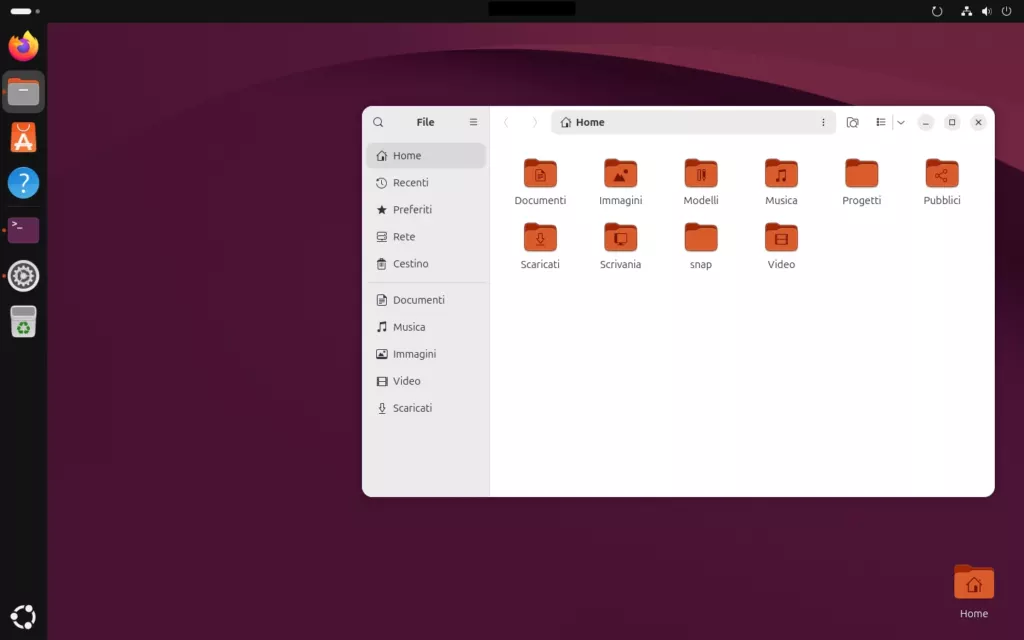Open Settings gear in dock

click(x=24, y=276)
